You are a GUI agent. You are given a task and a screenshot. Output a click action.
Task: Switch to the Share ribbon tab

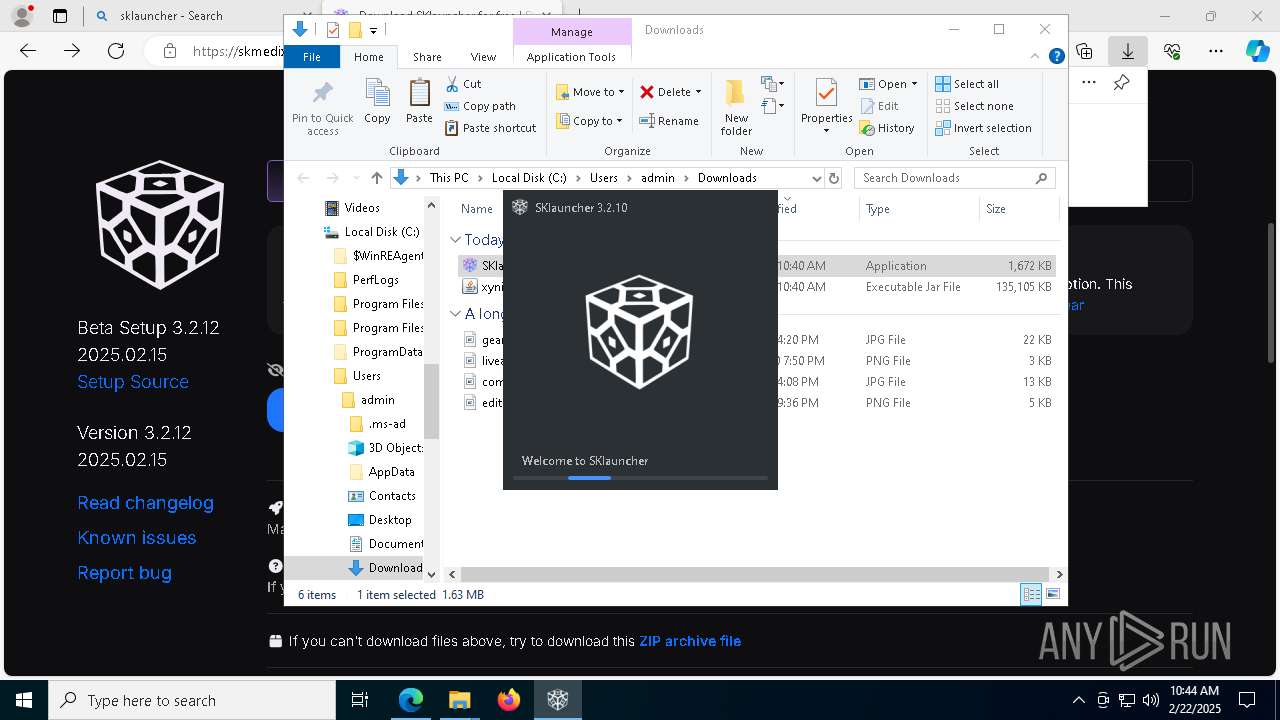click(427, 57)
